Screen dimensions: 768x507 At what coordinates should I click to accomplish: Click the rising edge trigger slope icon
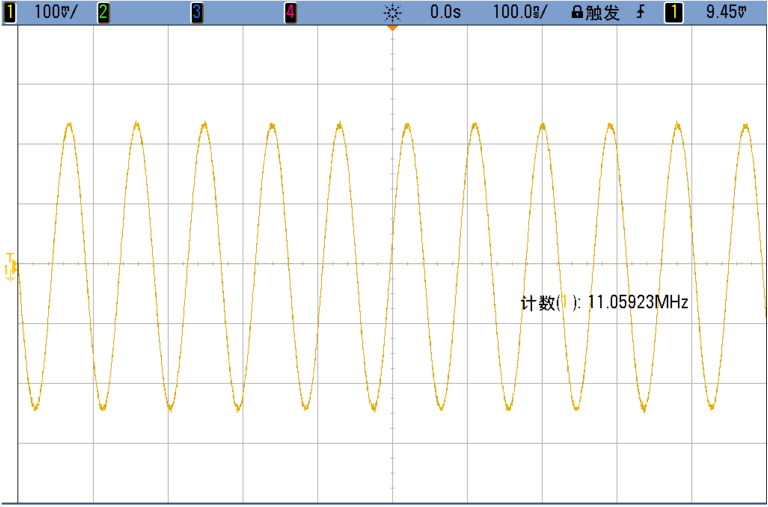[x=640, y=12]
